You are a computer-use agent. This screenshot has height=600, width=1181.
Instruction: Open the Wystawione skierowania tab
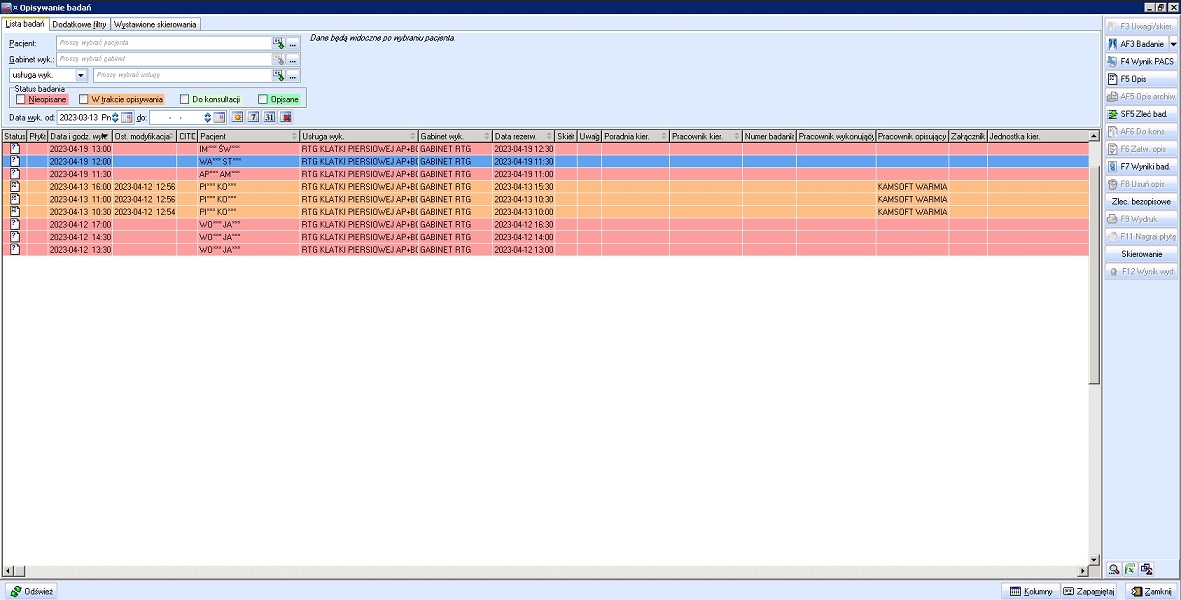[155, 23]
